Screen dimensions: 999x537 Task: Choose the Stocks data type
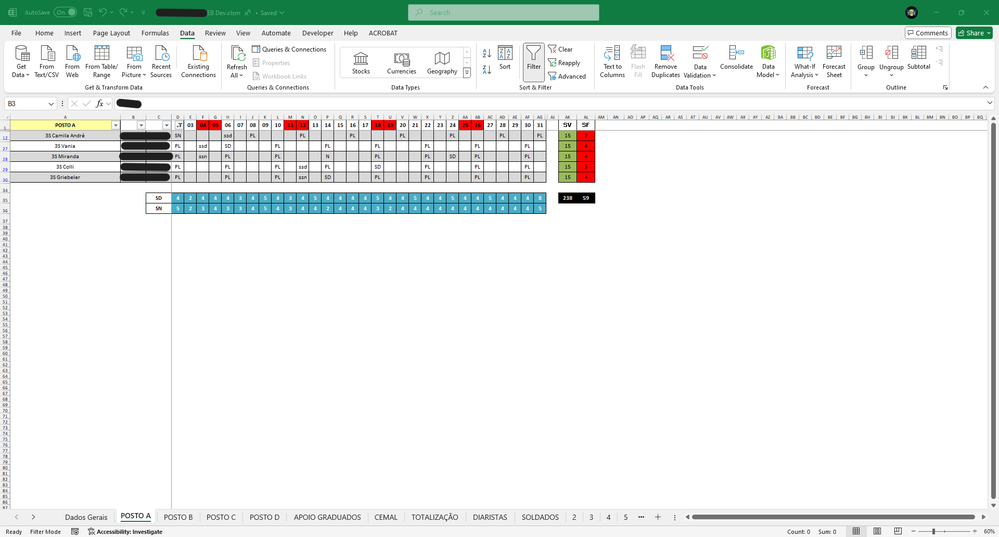[x=361, y=63]
